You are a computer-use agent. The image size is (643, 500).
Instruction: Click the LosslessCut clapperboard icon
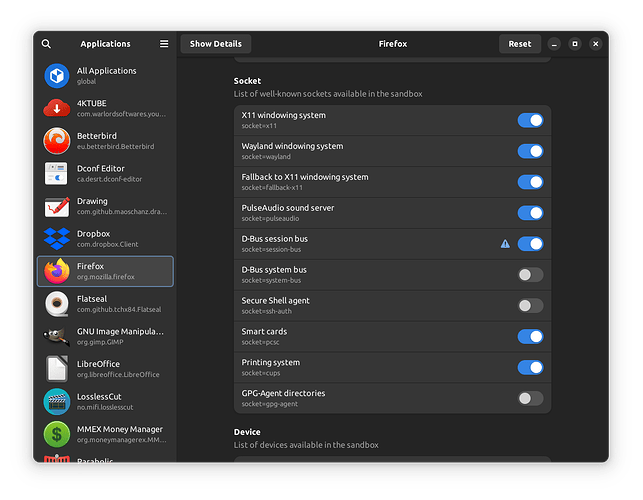click(x=57, y=402)
